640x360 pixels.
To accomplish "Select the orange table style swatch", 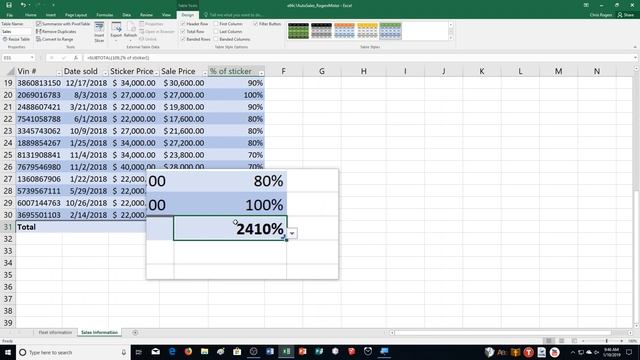I will pos(344,31).
